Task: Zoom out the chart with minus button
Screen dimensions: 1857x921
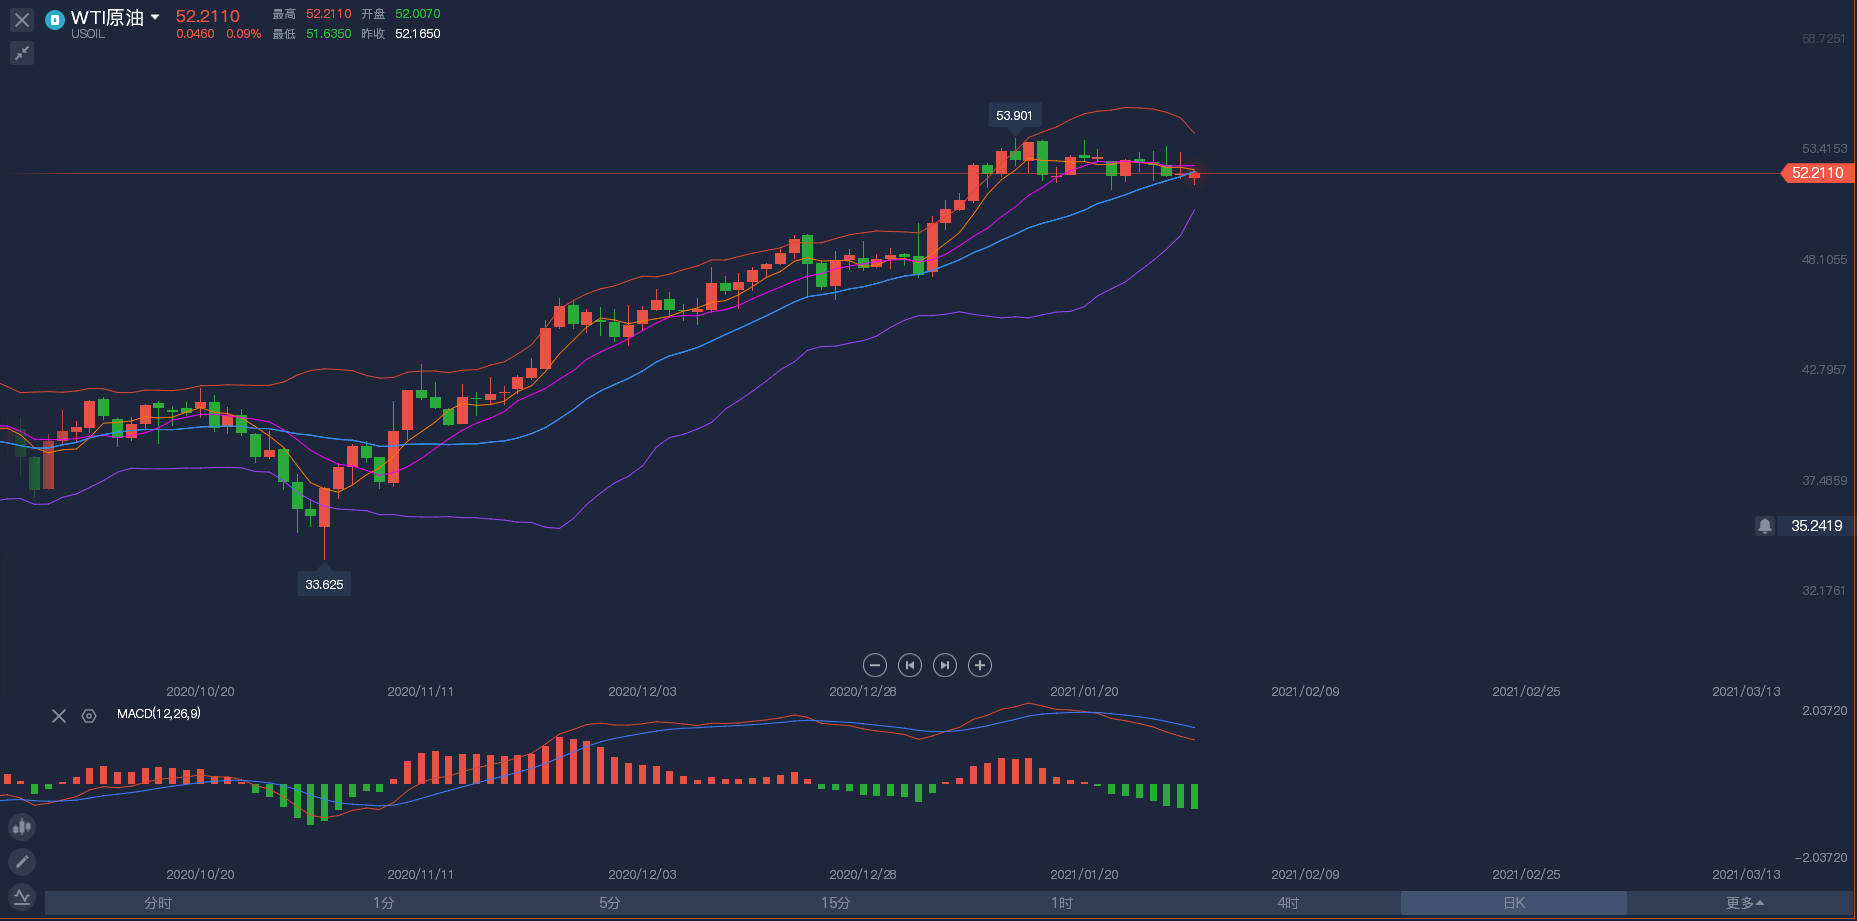Action: (x=874, y=665)
